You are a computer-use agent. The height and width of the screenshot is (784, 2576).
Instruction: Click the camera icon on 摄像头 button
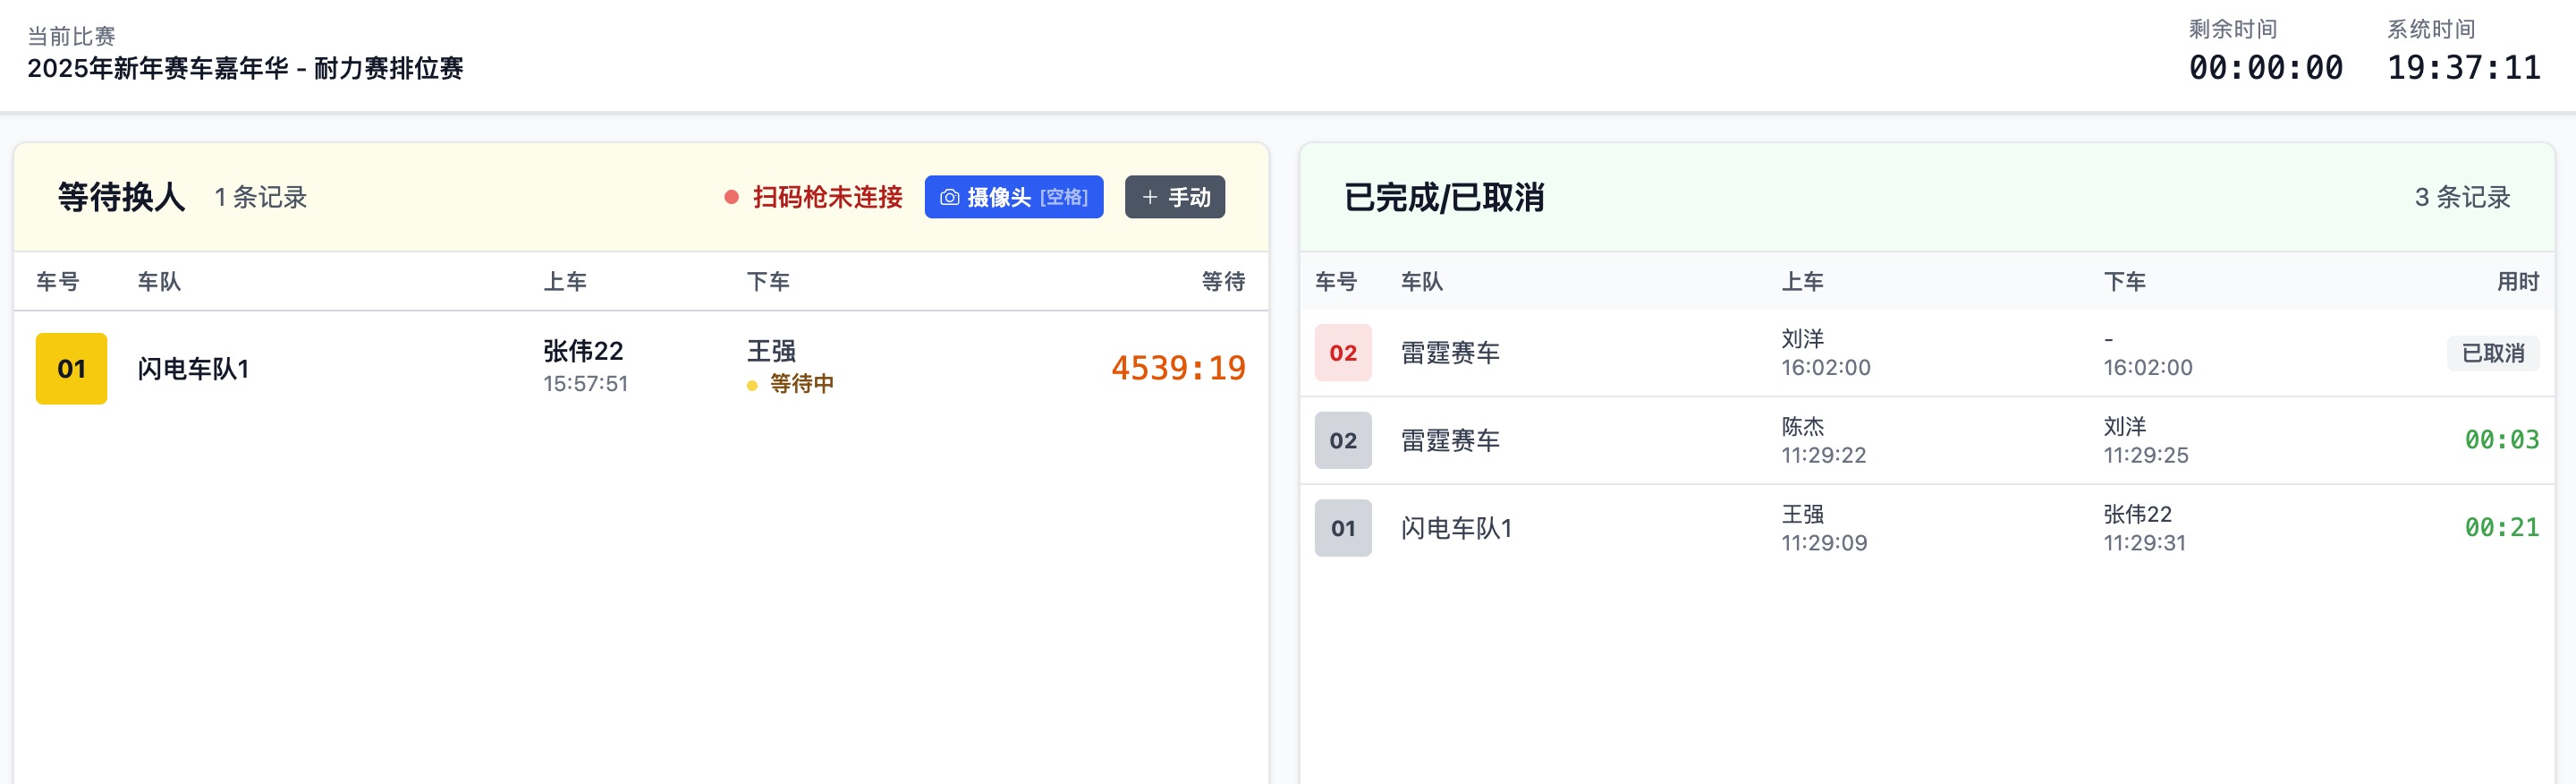pyautogui.click(x=951, y=197)
